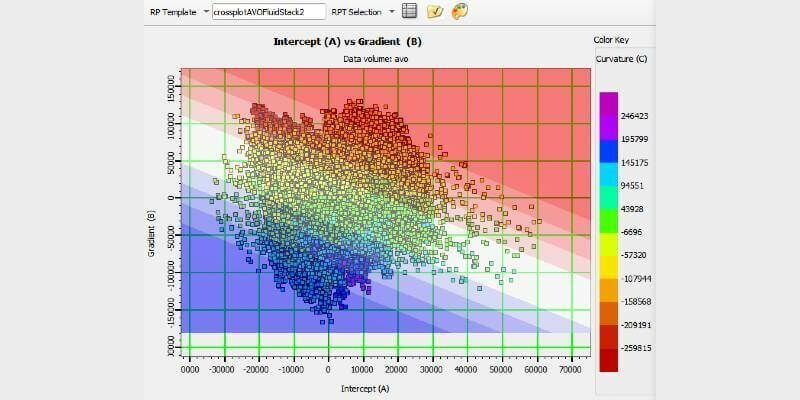
Task: Click the 145175 color key value
Action: click(x=635, y=163)
